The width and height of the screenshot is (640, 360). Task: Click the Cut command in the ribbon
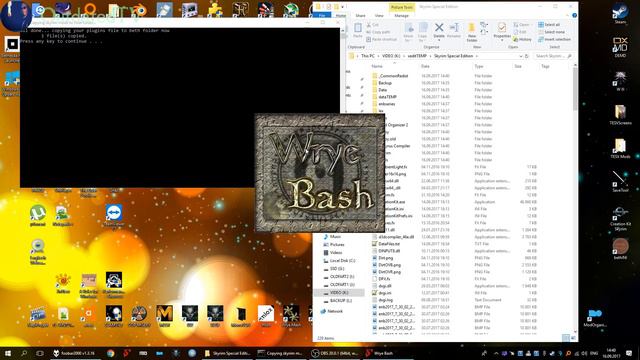click(x=372, y=25)
